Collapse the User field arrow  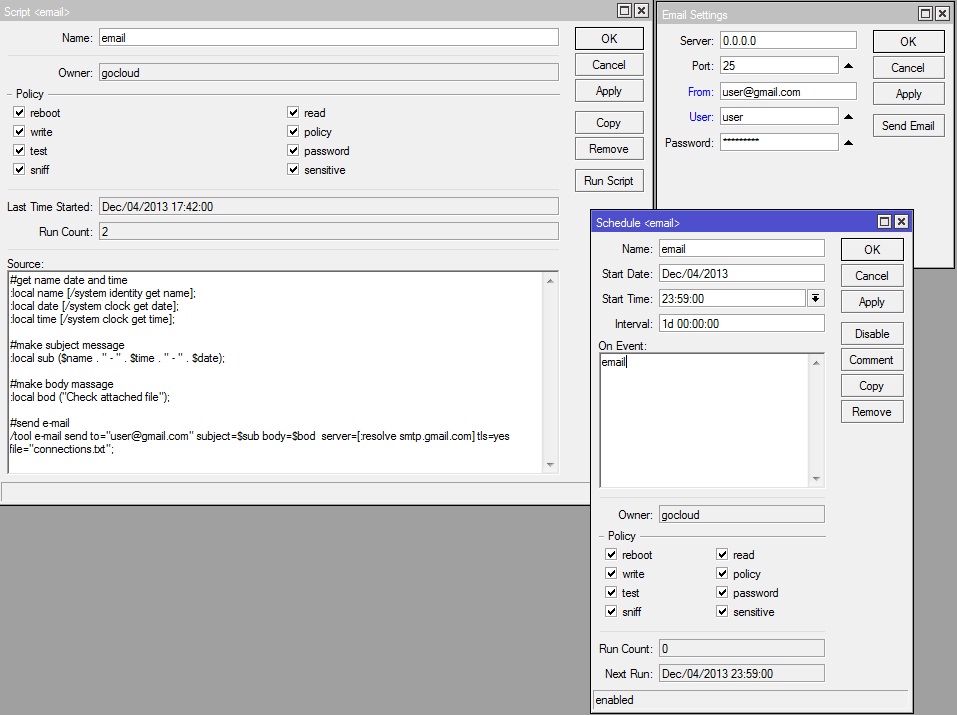pyautogui.click(x=848, y=117)
